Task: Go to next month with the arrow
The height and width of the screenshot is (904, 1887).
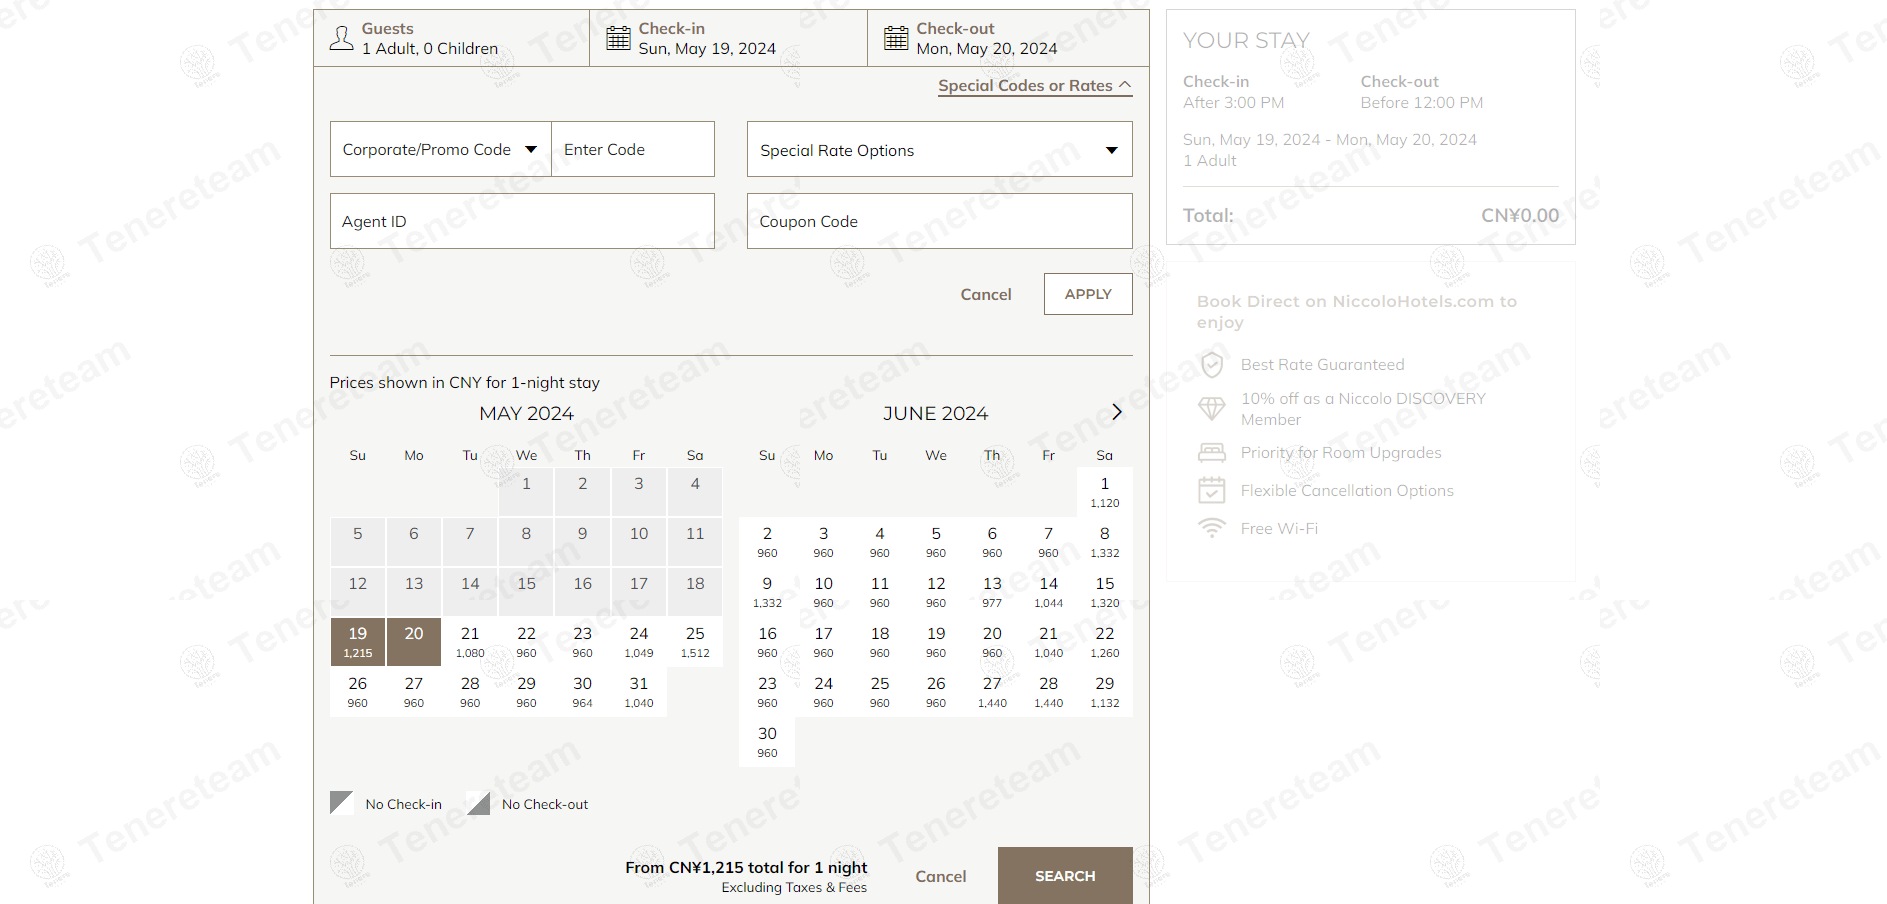Action: pos(1117,412)
